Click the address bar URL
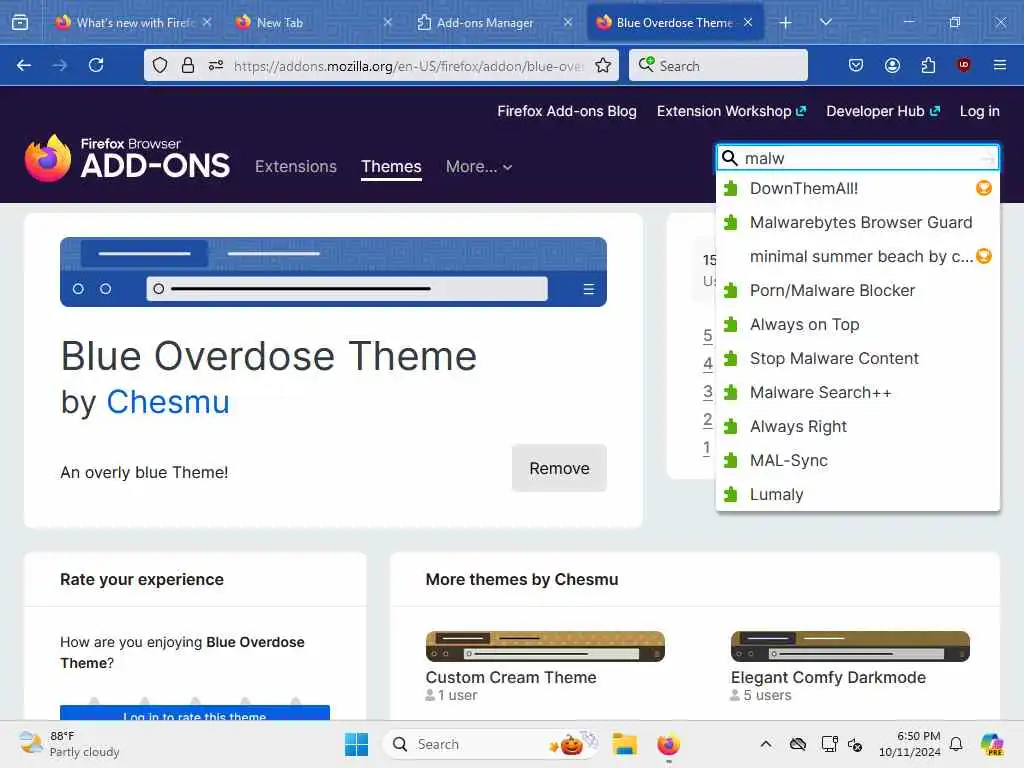This screenshot has width=1024, height=768. 409,66
